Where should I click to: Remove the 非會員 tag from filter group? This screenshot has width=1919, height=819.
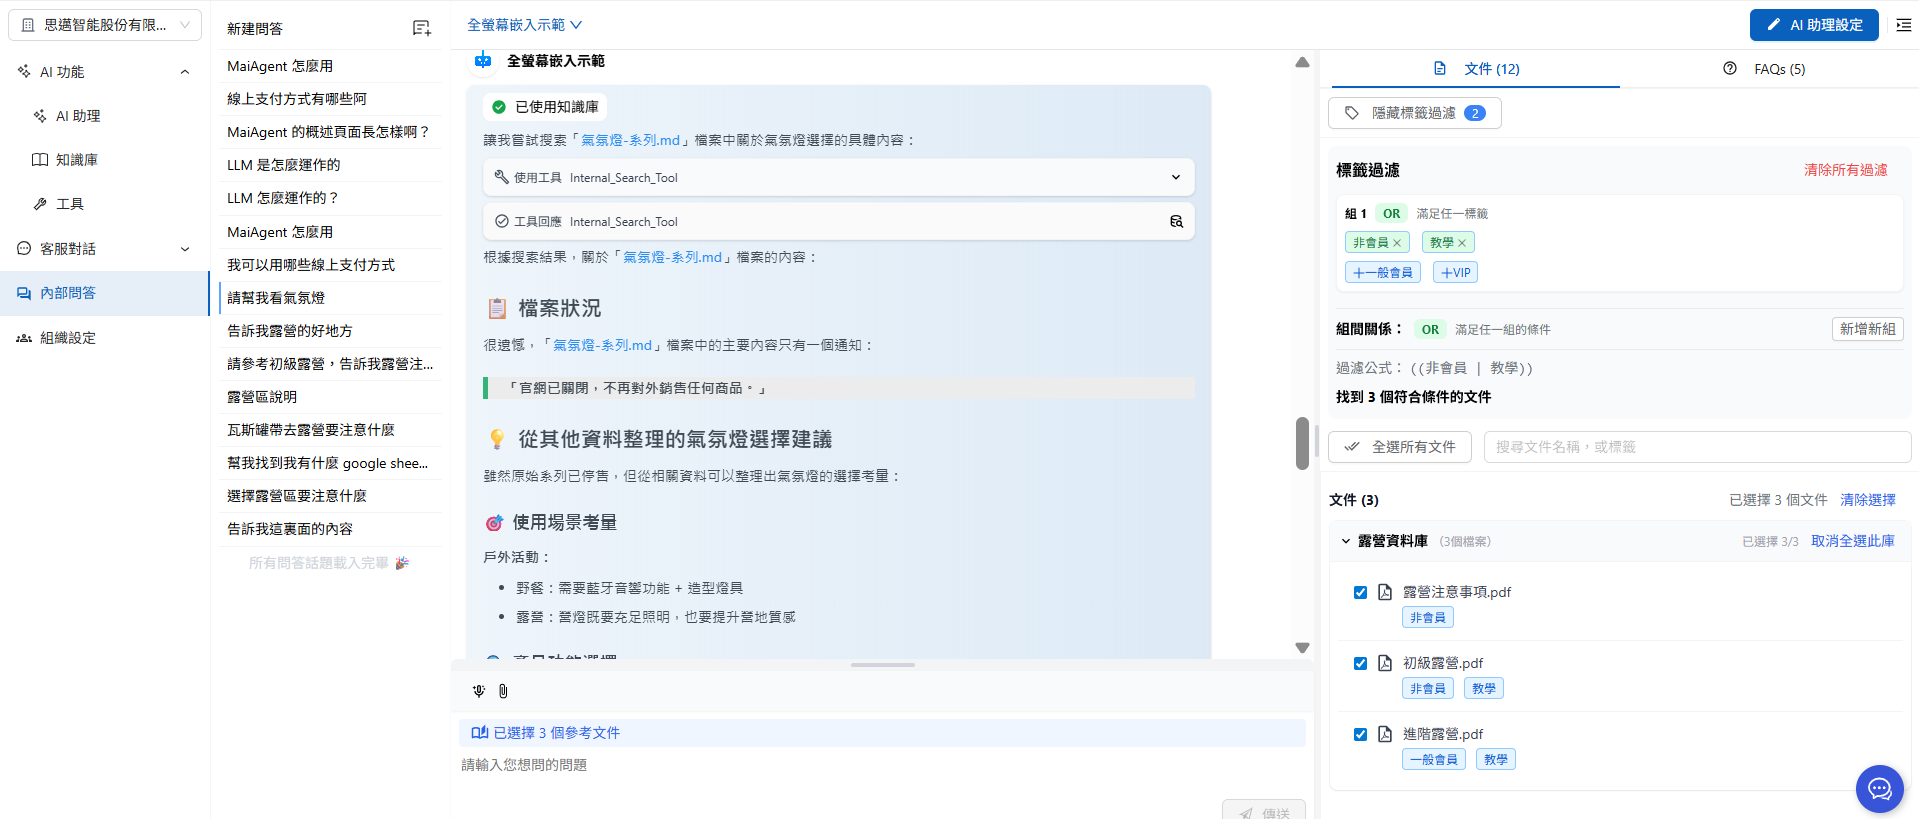(x=1397, y=243)
